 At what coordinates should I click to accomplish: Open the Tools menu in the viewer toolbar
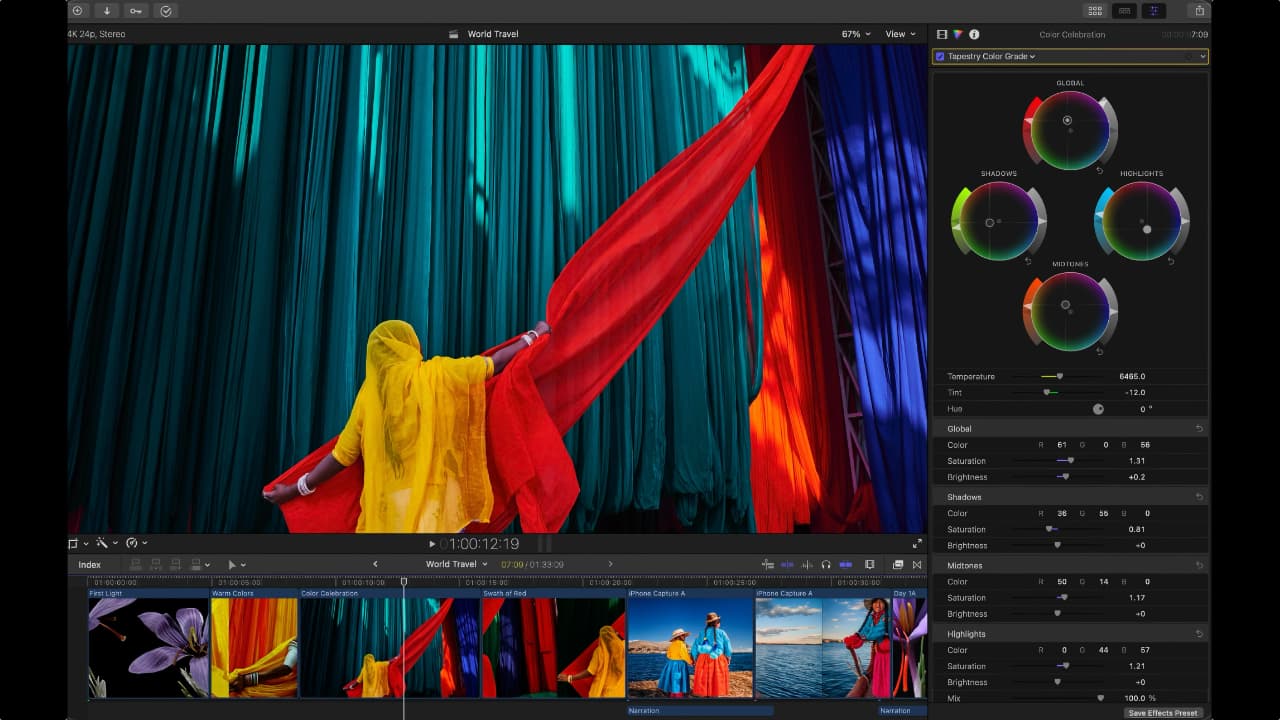[x=103, y=543]
